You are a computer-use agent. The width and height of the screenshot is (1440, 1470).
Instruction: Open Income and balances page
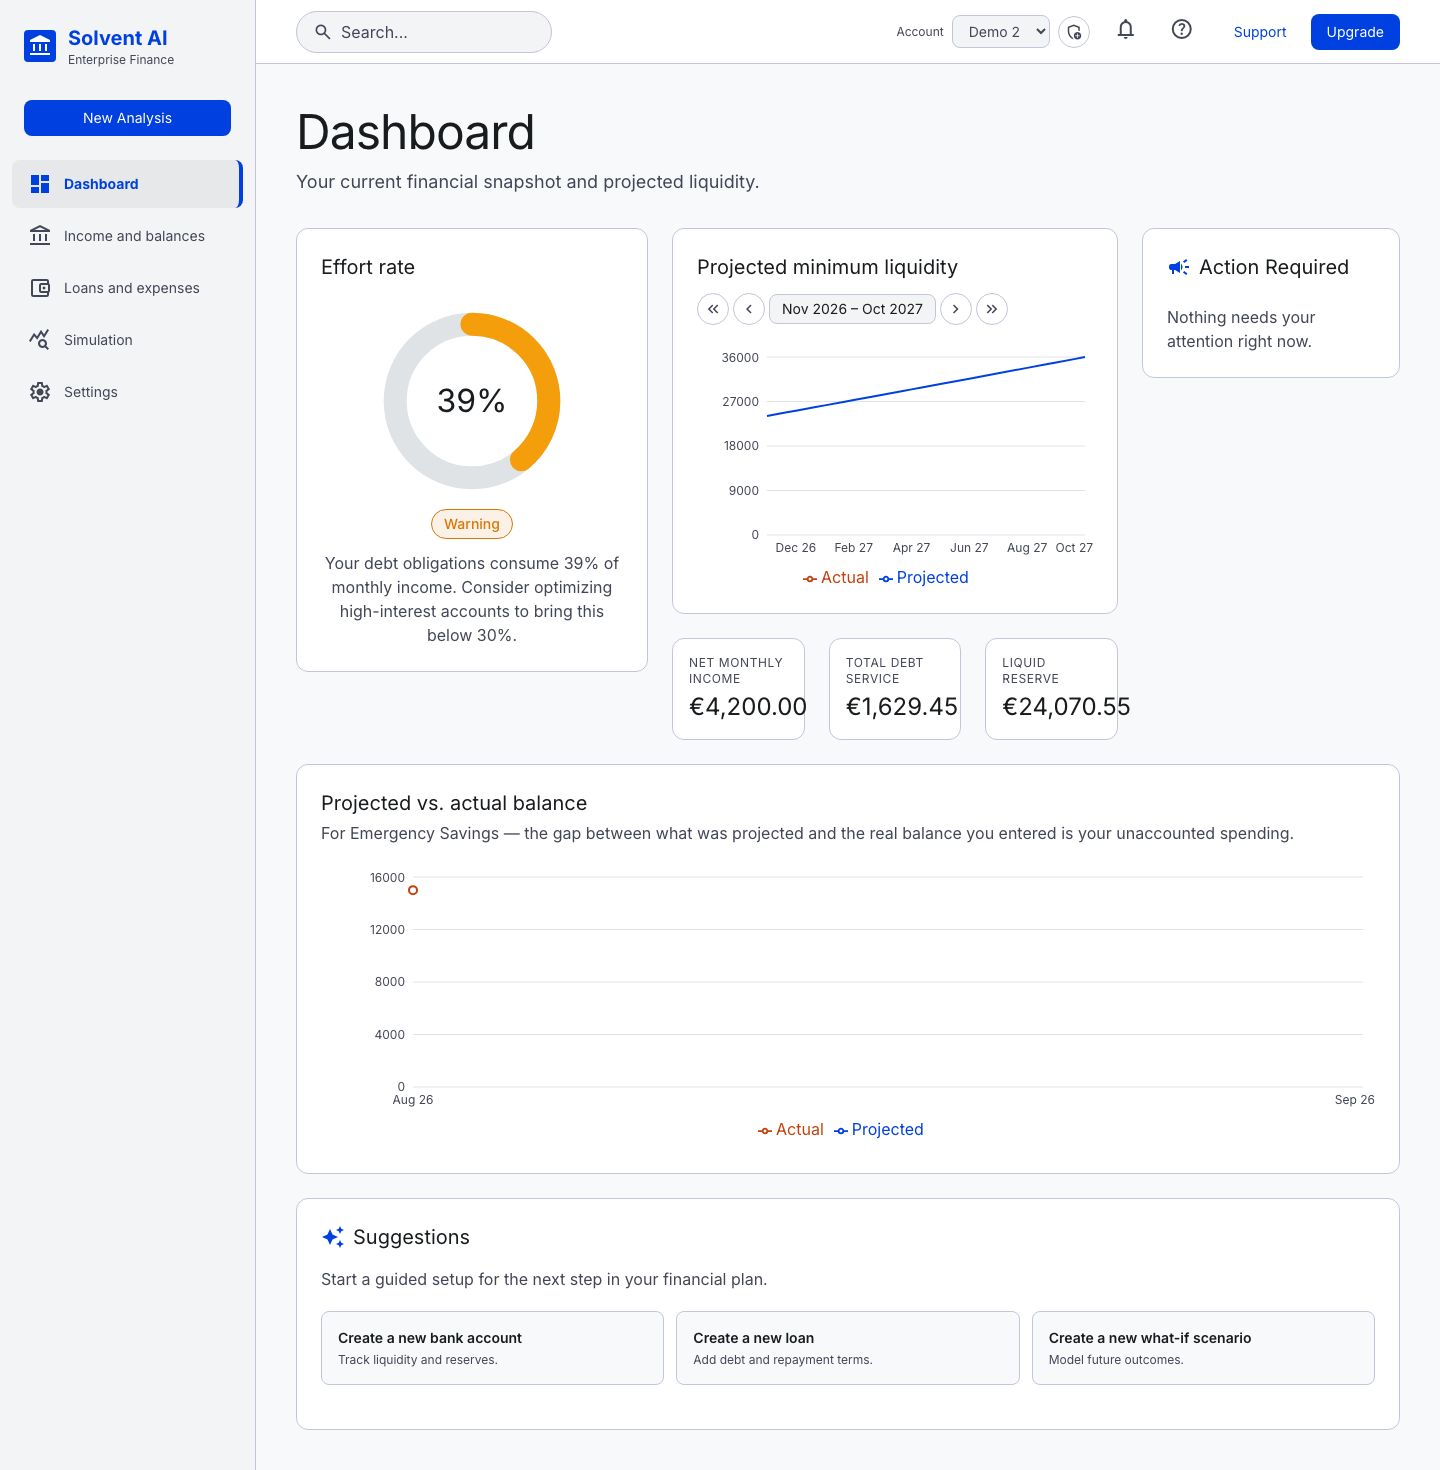point(127,236)
